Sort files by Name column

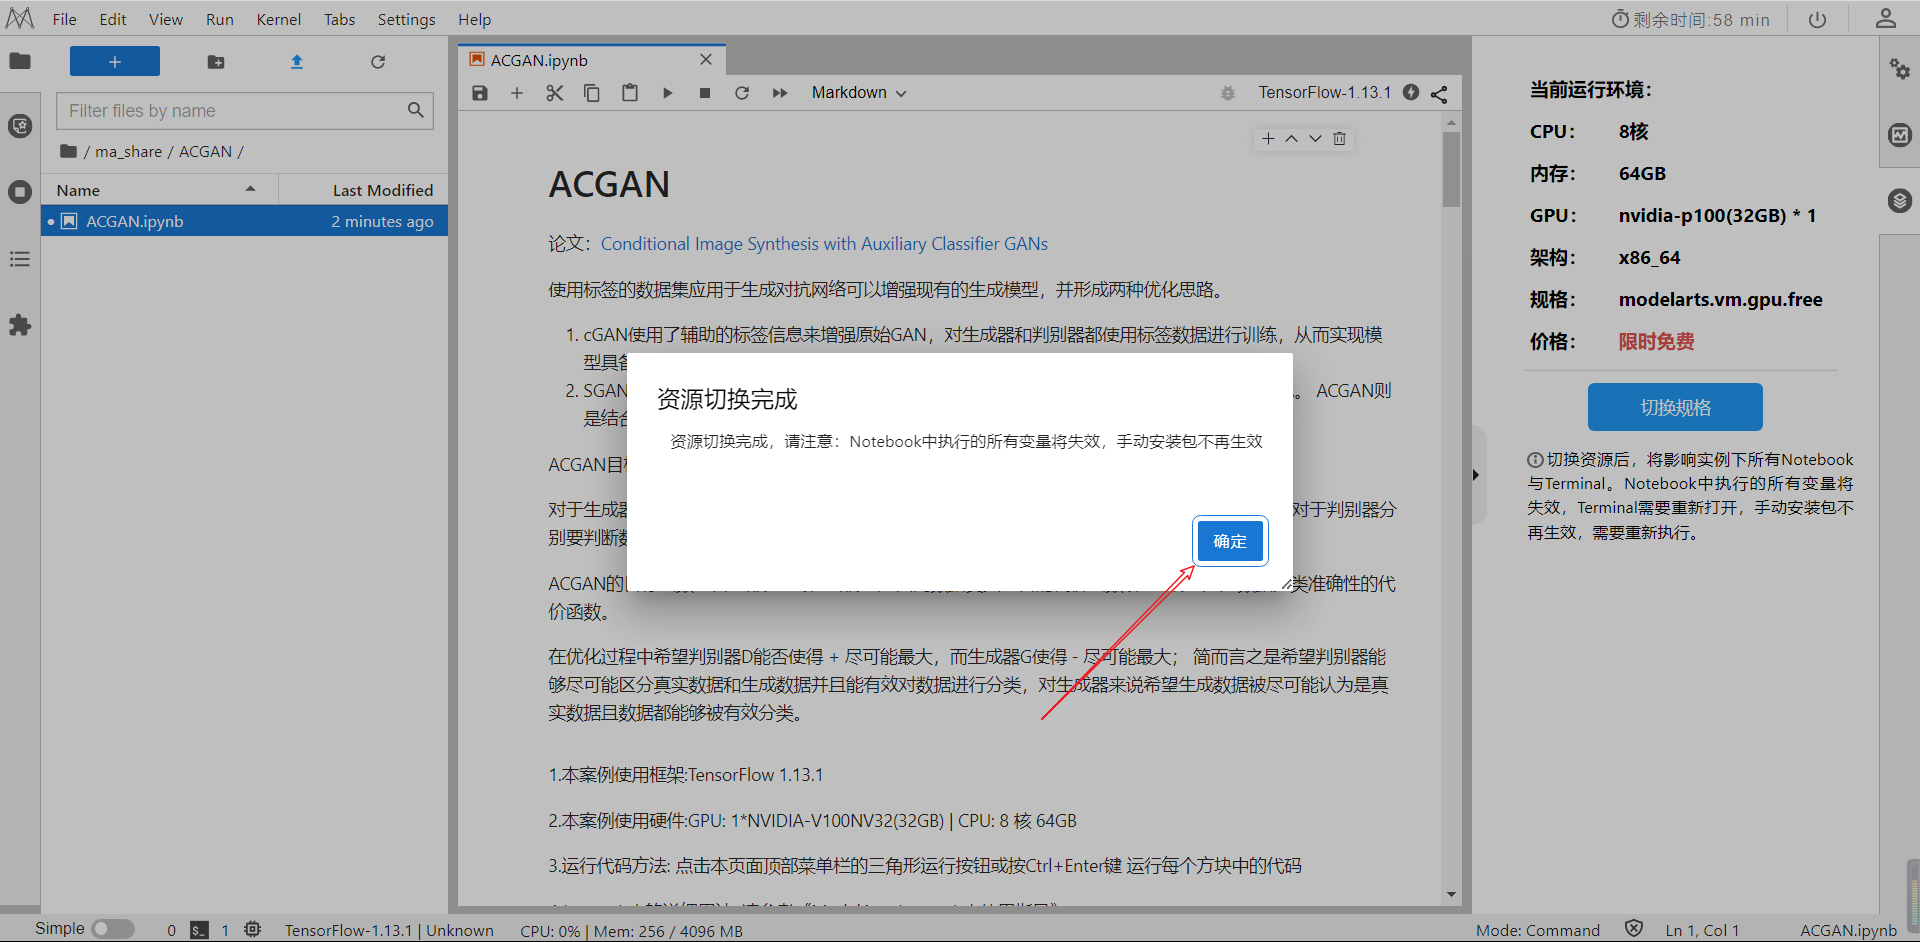(x=158, y=190)
